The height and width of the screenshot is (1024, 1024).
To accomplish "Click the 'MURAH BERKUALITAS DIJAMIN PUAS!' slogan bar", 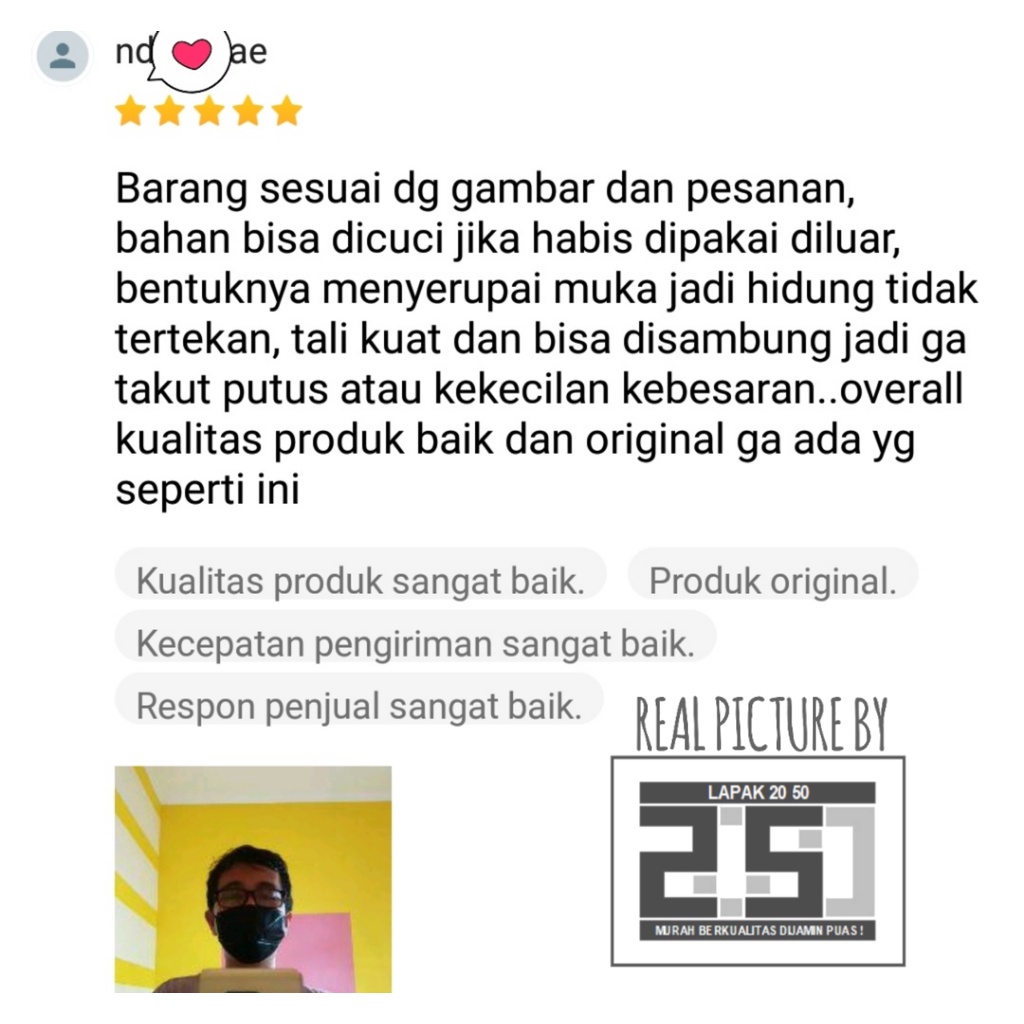I will [x=758, y=930].
